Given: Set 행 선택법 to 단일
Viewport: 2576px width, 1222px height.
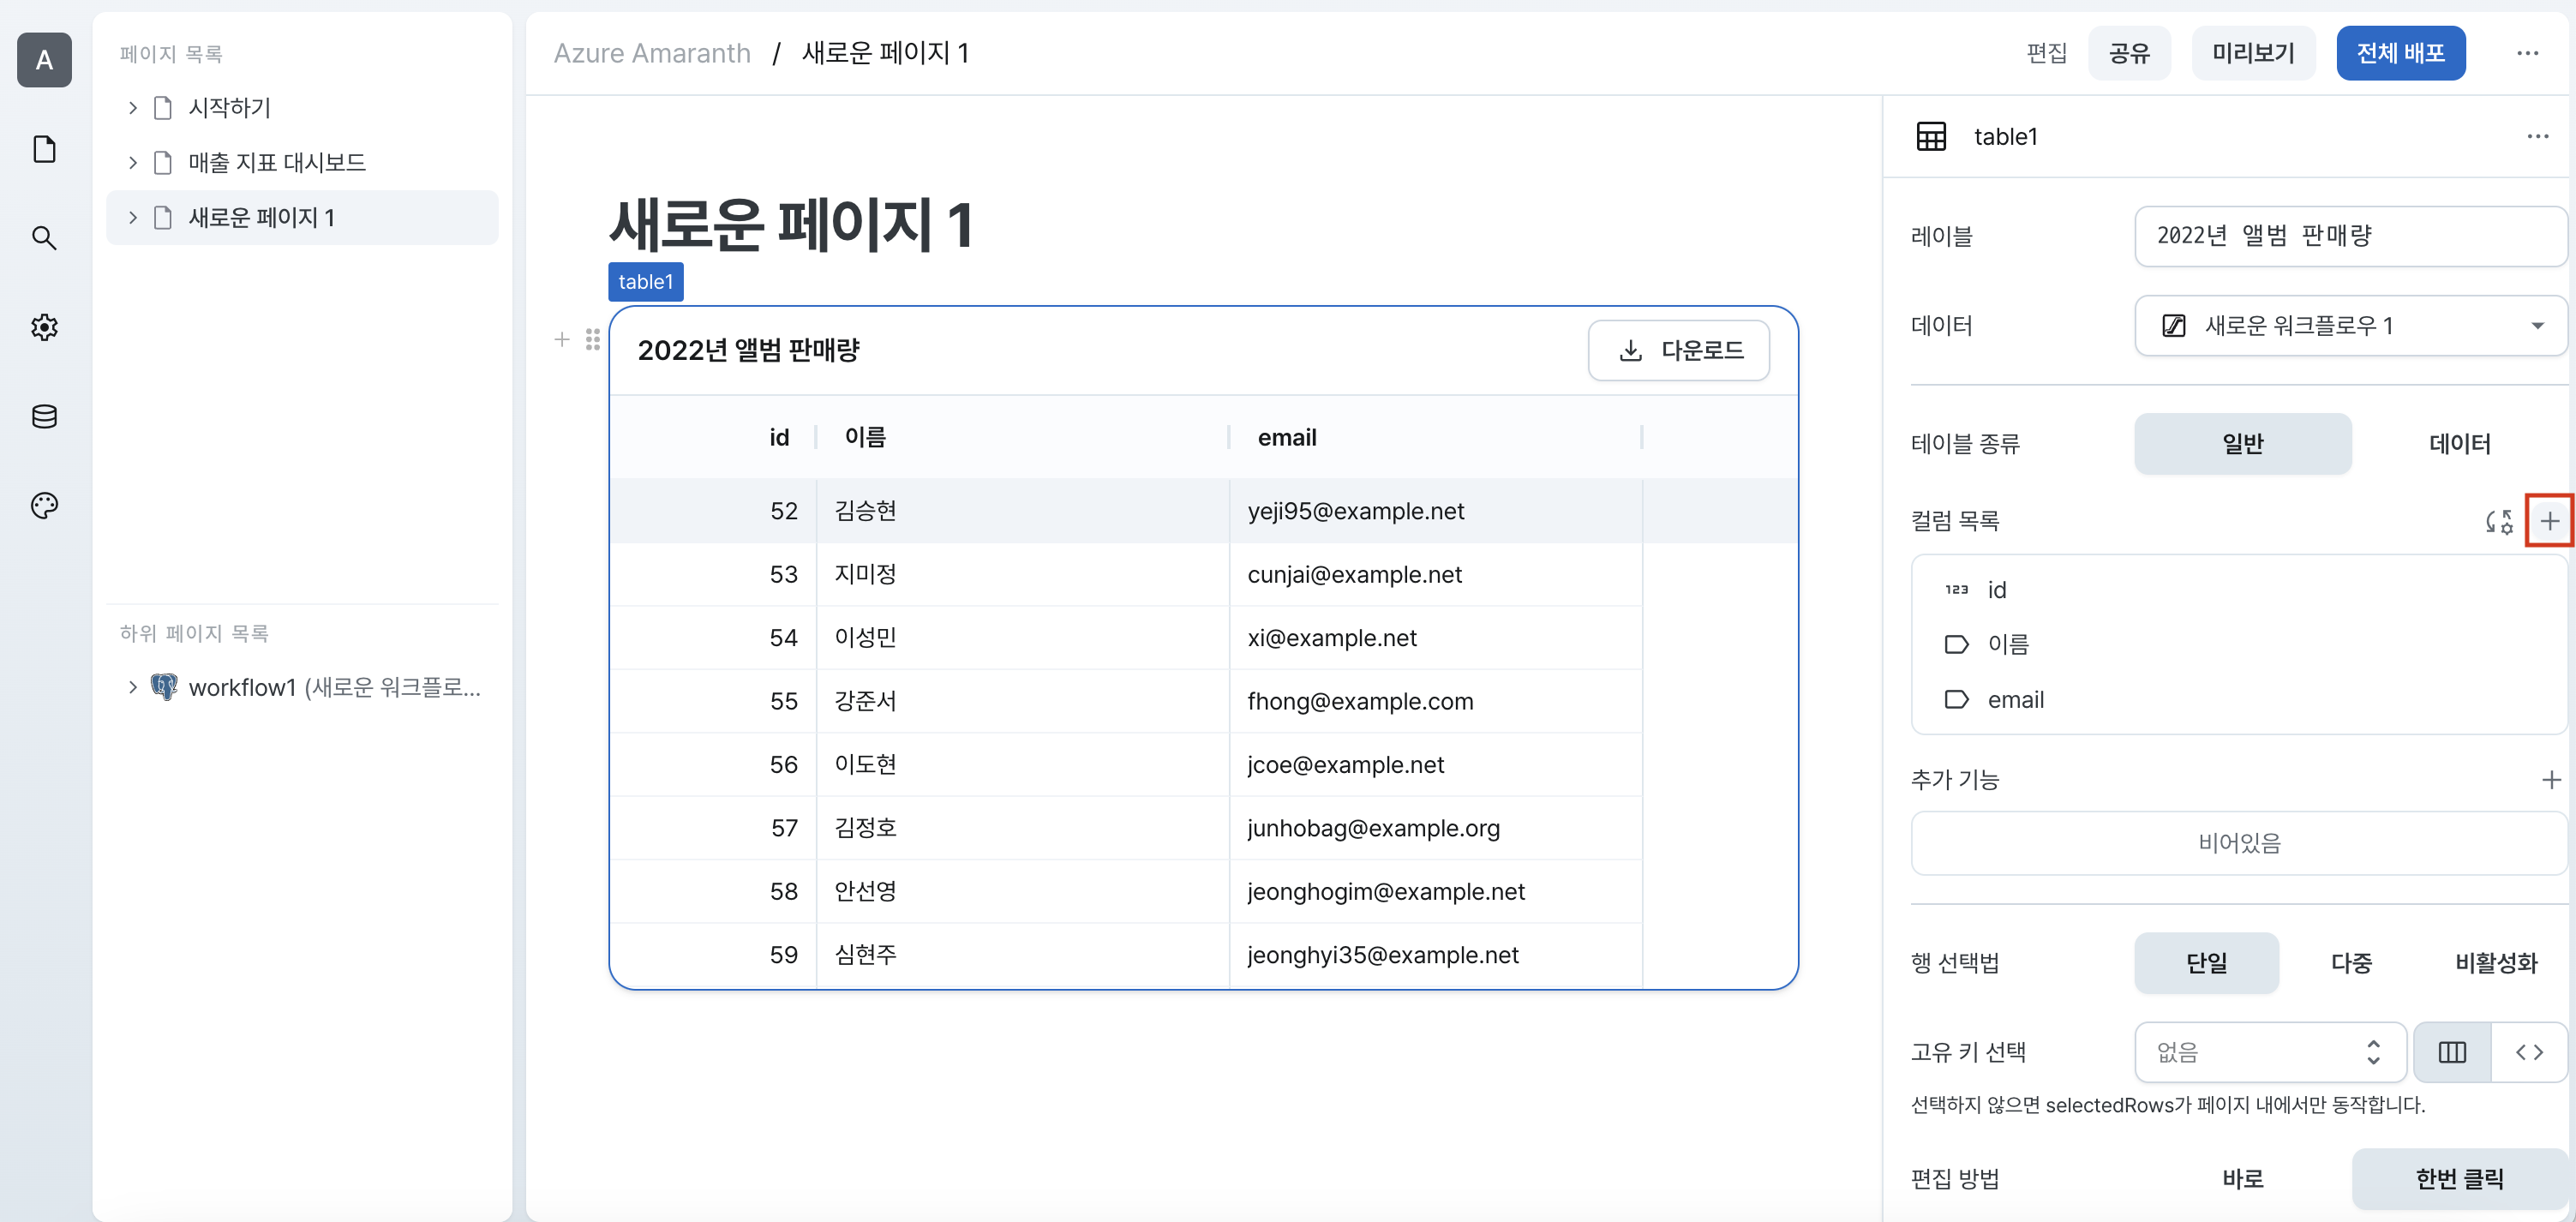Looking at the screenshot, I should pyautogui.click(x=2206, y=963).
